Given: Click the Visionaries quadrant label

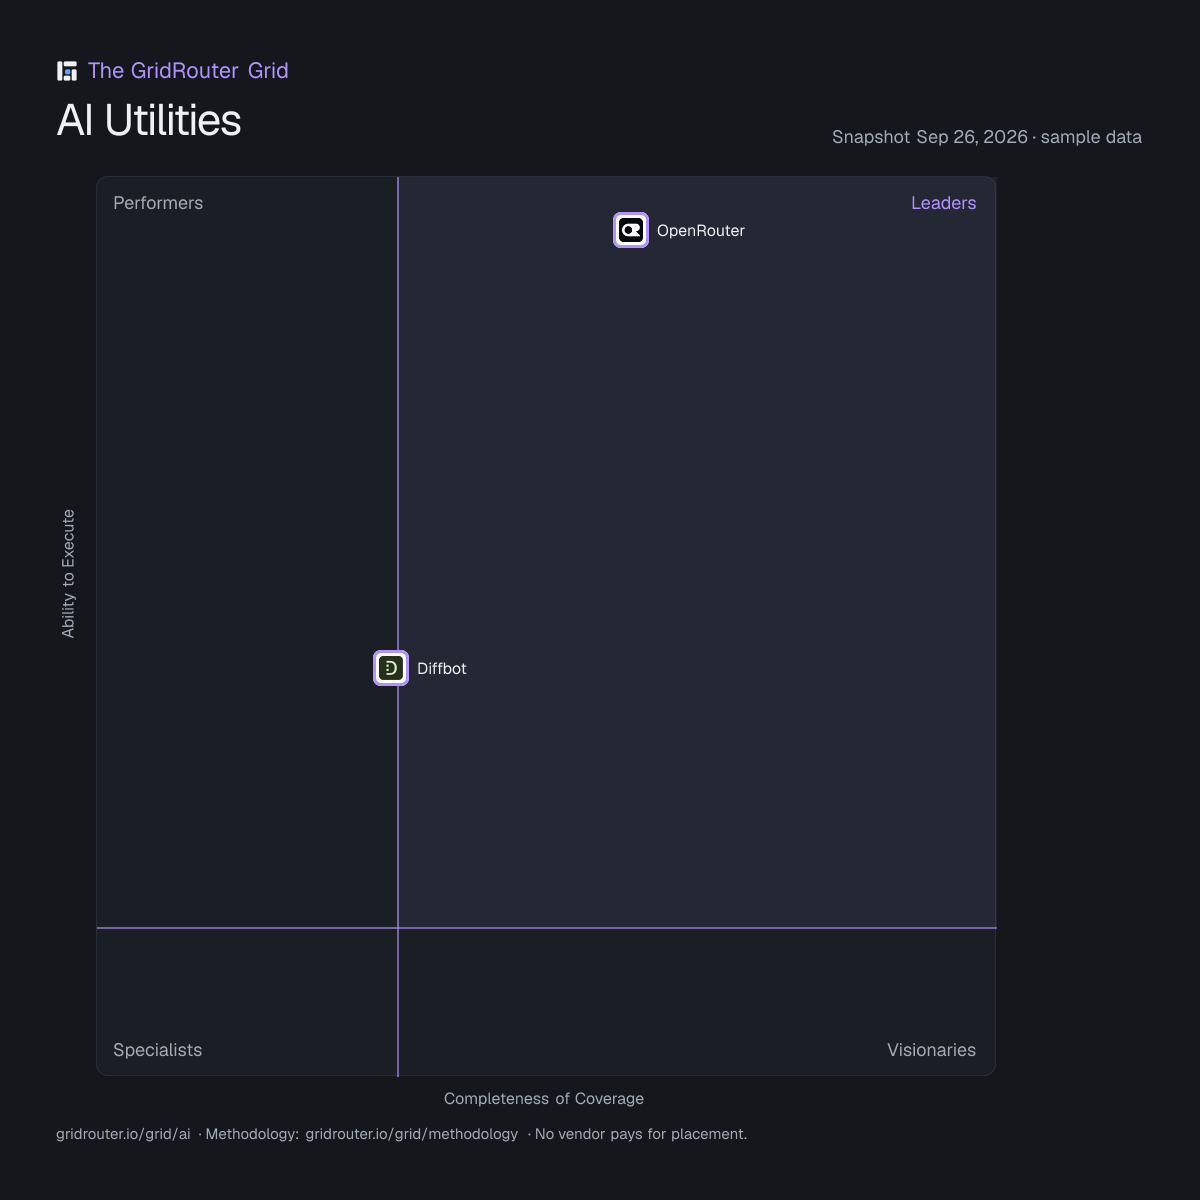Looking at the screenshot, I should [x=931, y=1050].
